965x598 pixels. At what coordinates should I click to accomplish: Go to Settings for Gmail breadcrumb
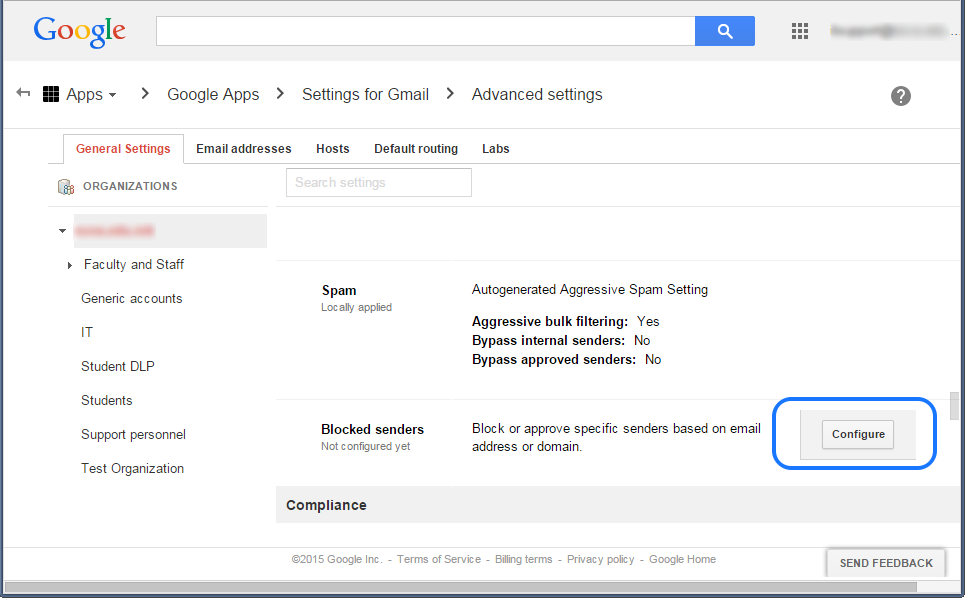coord(365,95)
